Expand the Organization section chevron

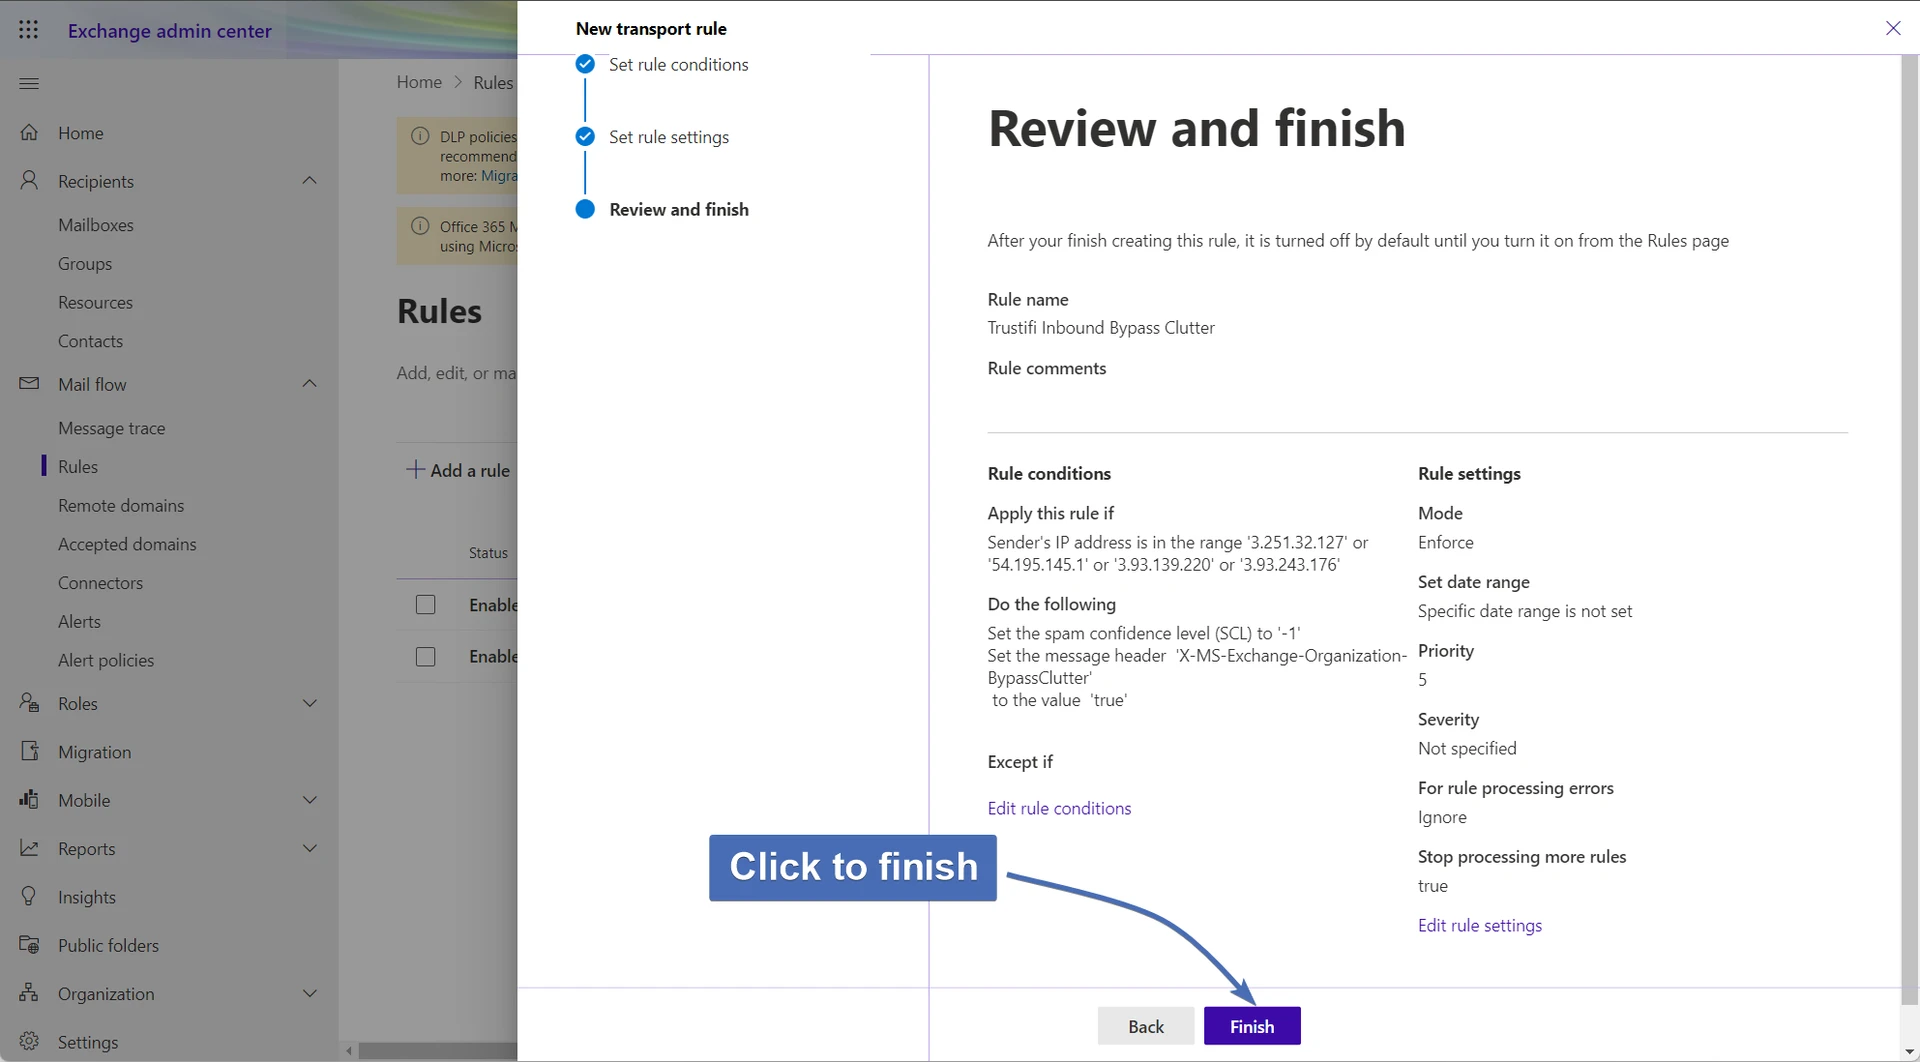point(310,993)
